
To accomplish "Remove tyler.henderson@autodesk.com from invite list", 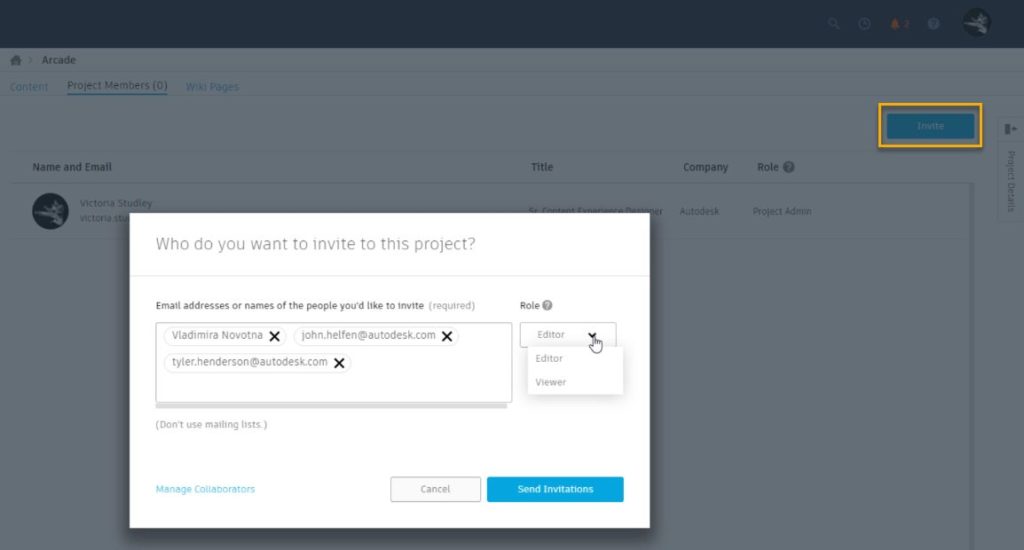I will (x=339, y=363).
